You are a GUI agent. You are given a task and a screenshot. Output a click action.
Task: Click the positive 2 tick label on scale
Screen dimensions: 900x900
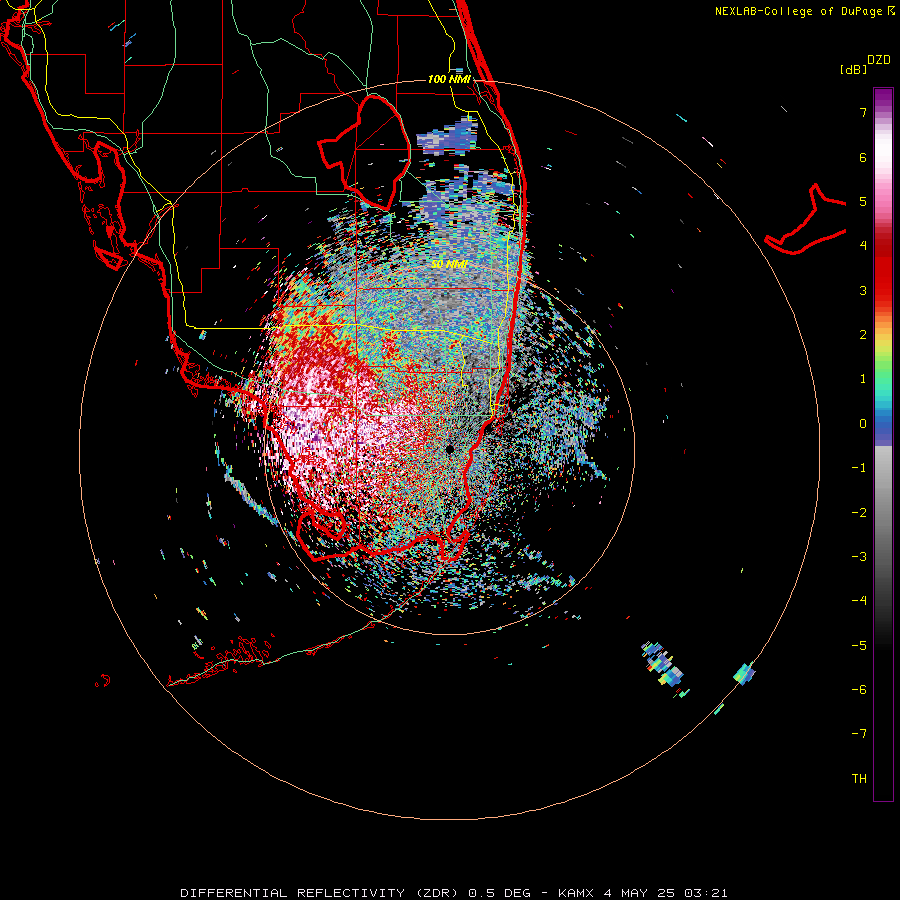(863, 335)
